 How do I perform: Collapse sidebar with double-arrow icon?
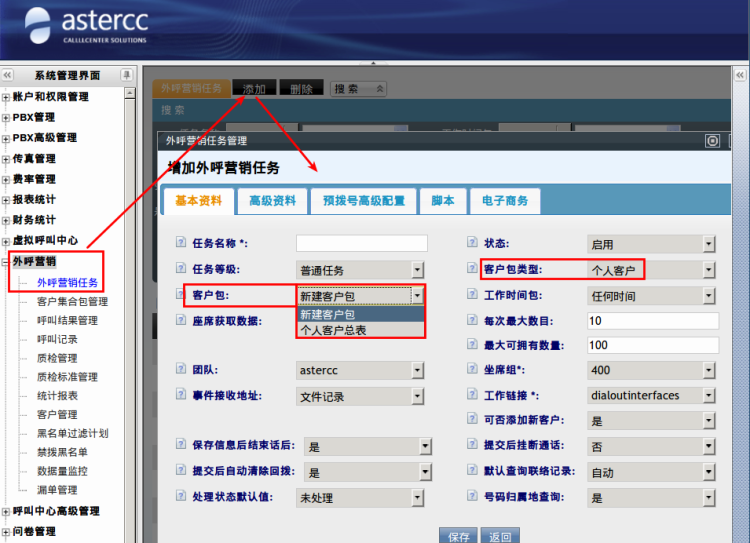[x=7, y=75]
